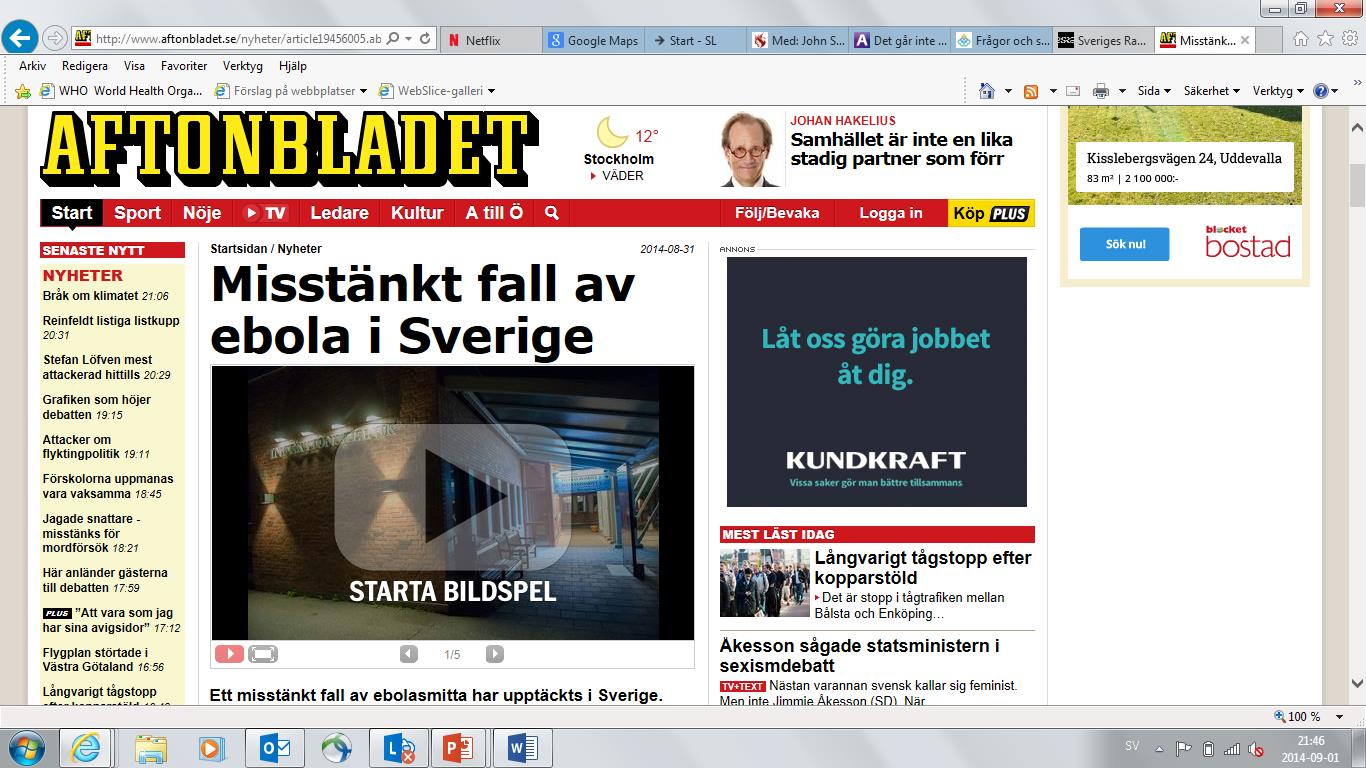This screenshot has height=768, width=1366.
Task: Click the Starta bildspel video thumbnail
Action: pos(452,502)
